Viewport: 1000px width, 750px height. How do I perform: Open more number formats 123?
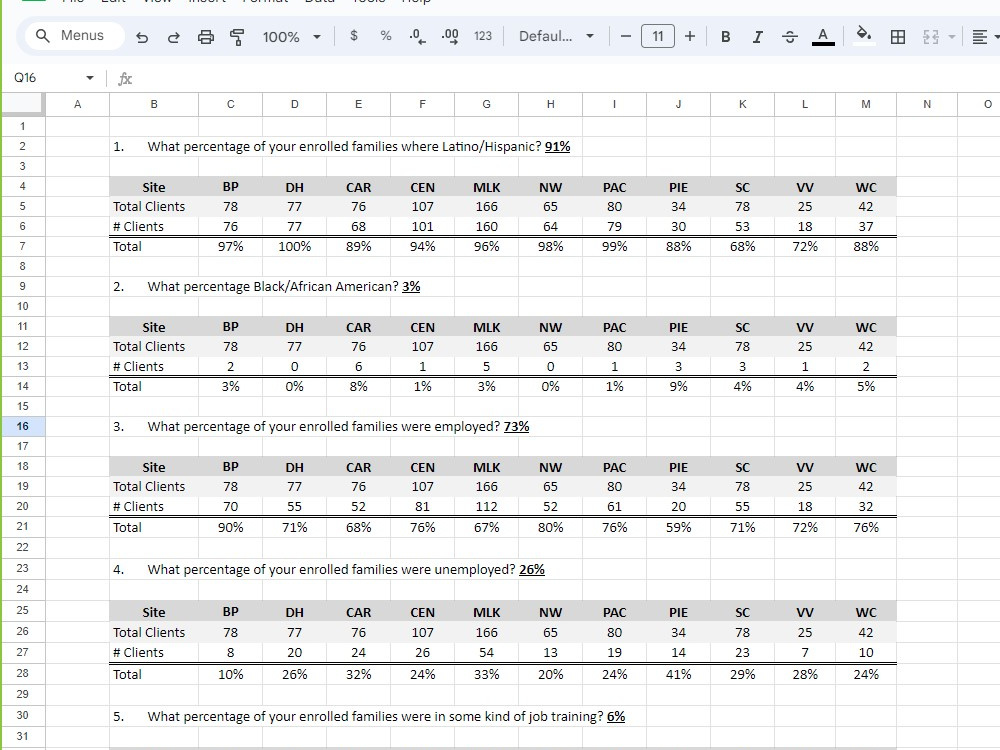[483, 36]
